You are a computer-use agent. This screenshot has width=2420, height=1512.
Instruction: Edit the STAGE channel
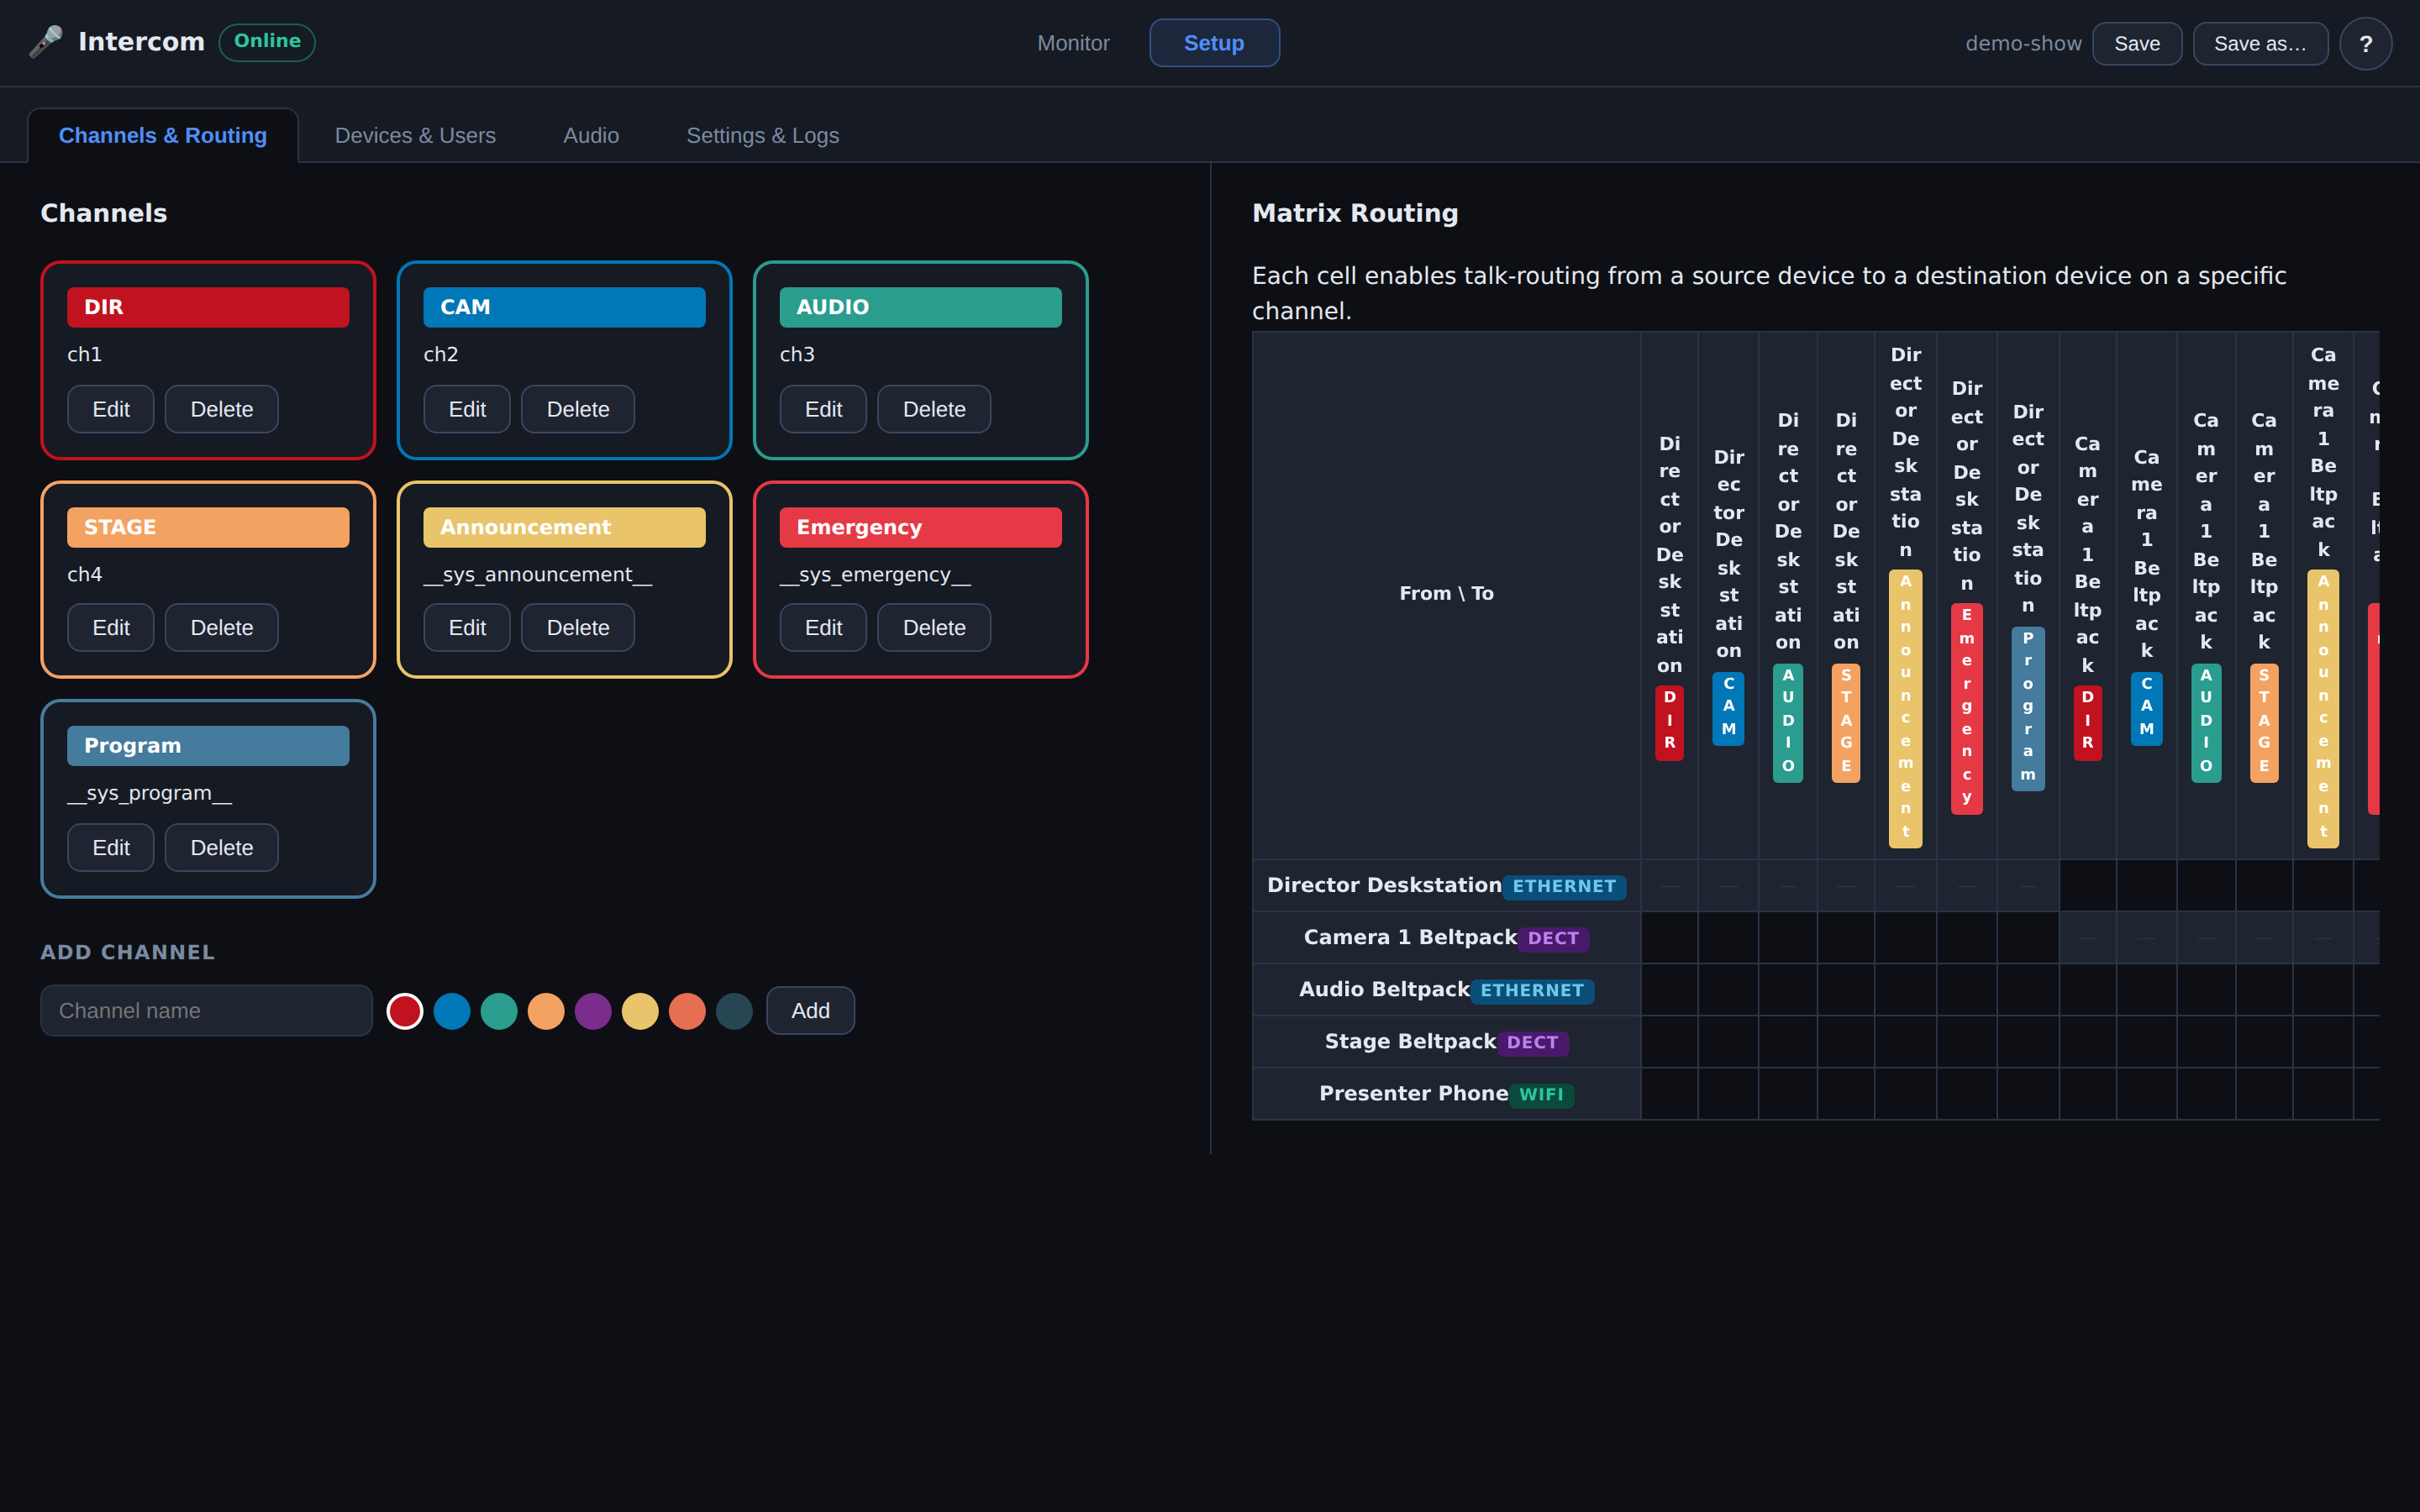(x=111, y=628)
